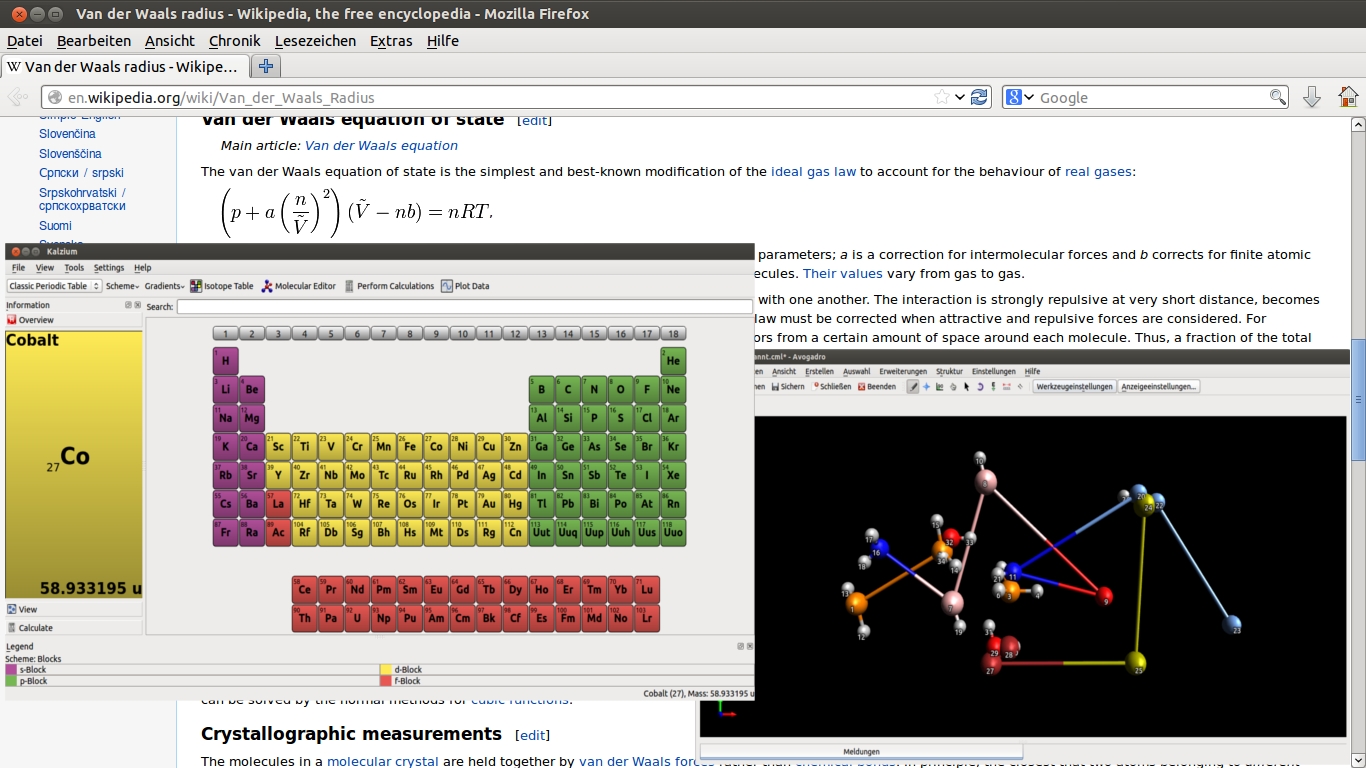Screen dimensions: 1366x768
Task: Expand the Gradients dropdown in Kalzium
Action: coord(164,286)
